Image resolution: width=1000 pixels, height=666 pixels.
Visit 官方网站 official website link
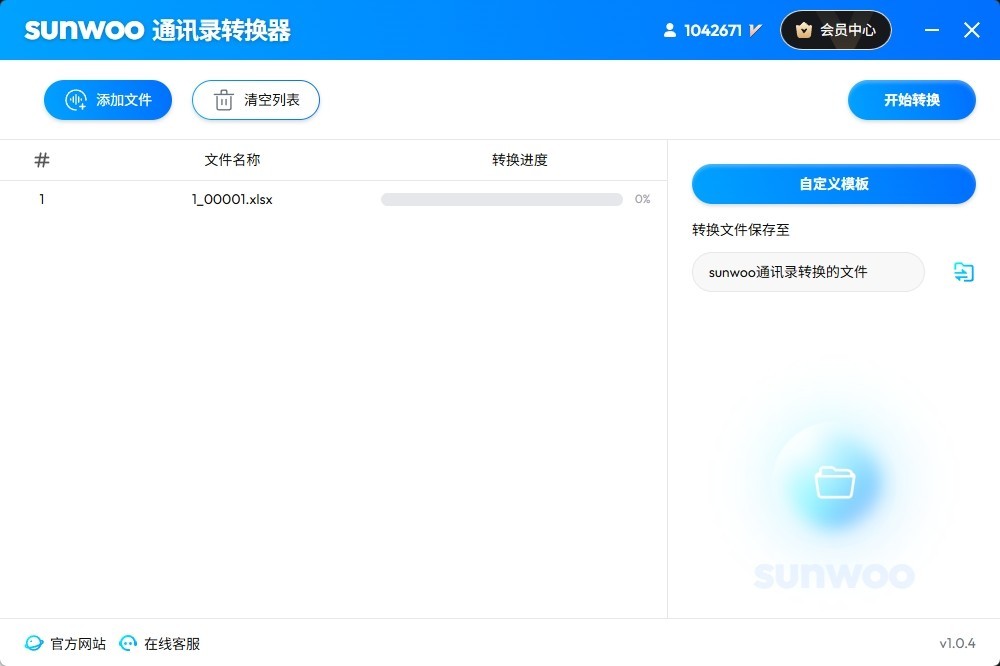tap(66, 644)
